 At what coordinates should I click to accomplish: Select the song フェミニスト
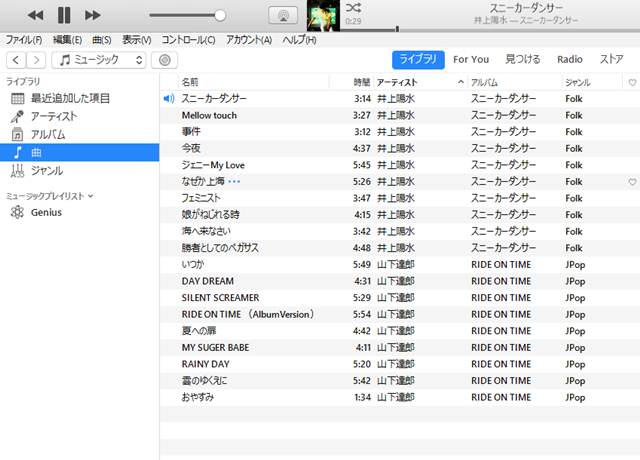[x=201, y=198]
